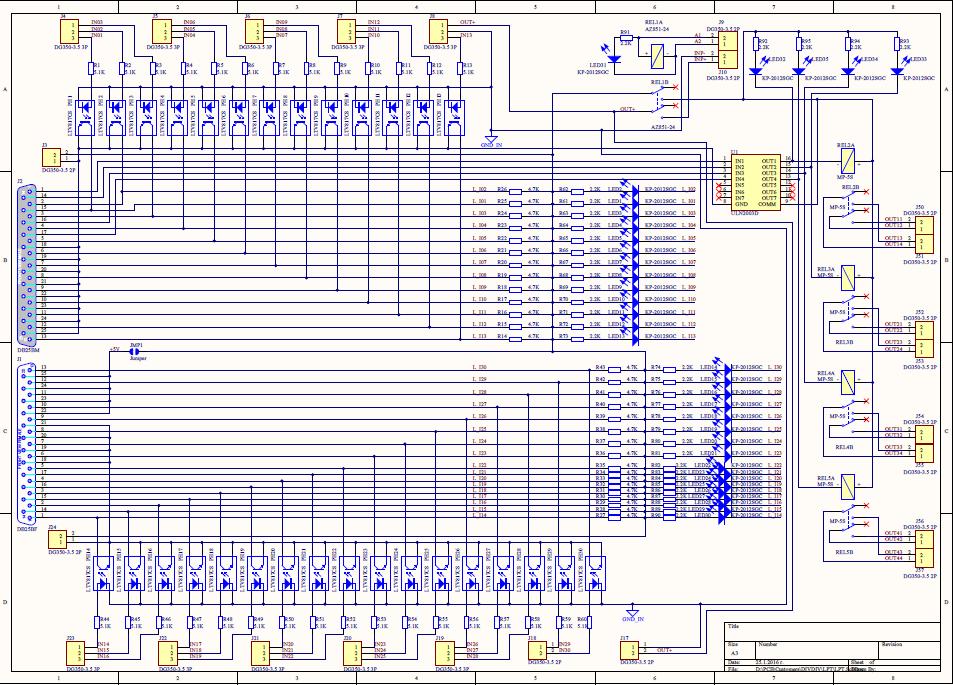Click the Revision field in the title block
Screen dimensions: 953x685
(x=909, y=648)
